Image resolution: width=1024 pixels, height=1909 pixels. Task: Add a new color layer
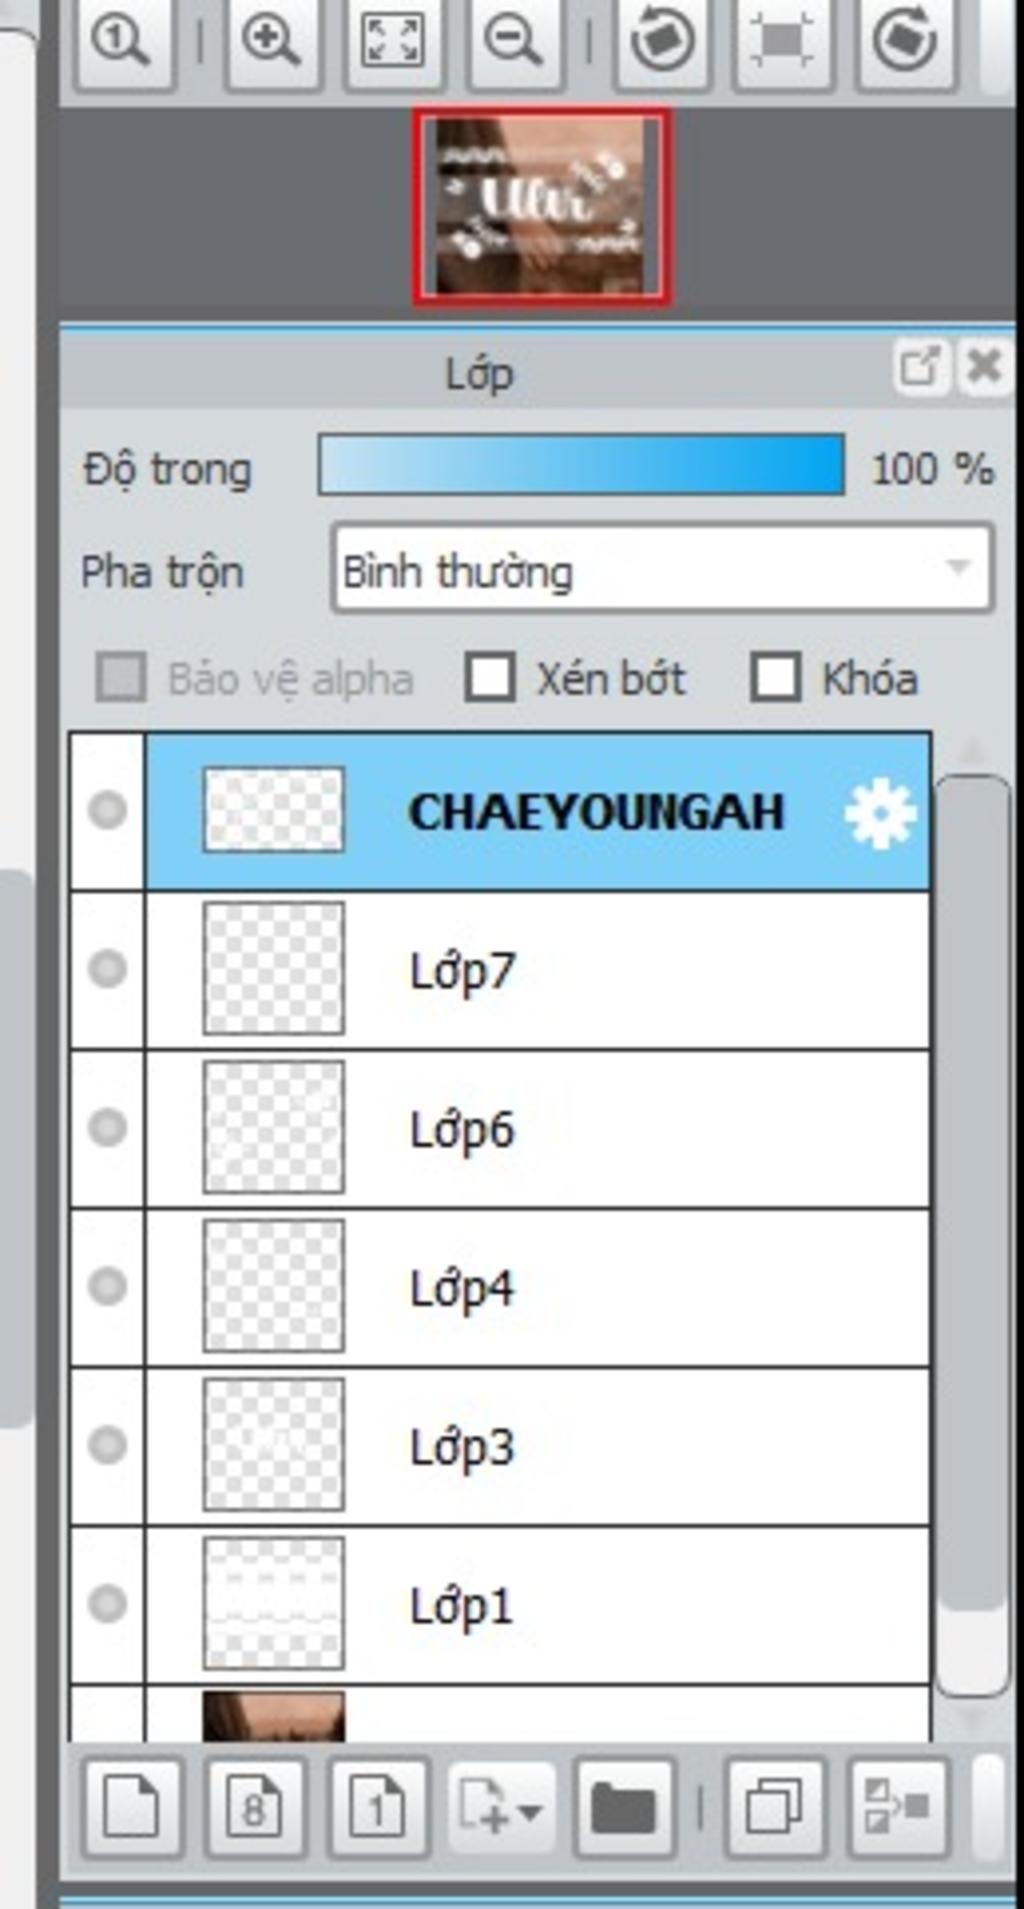coord(132,1807)
